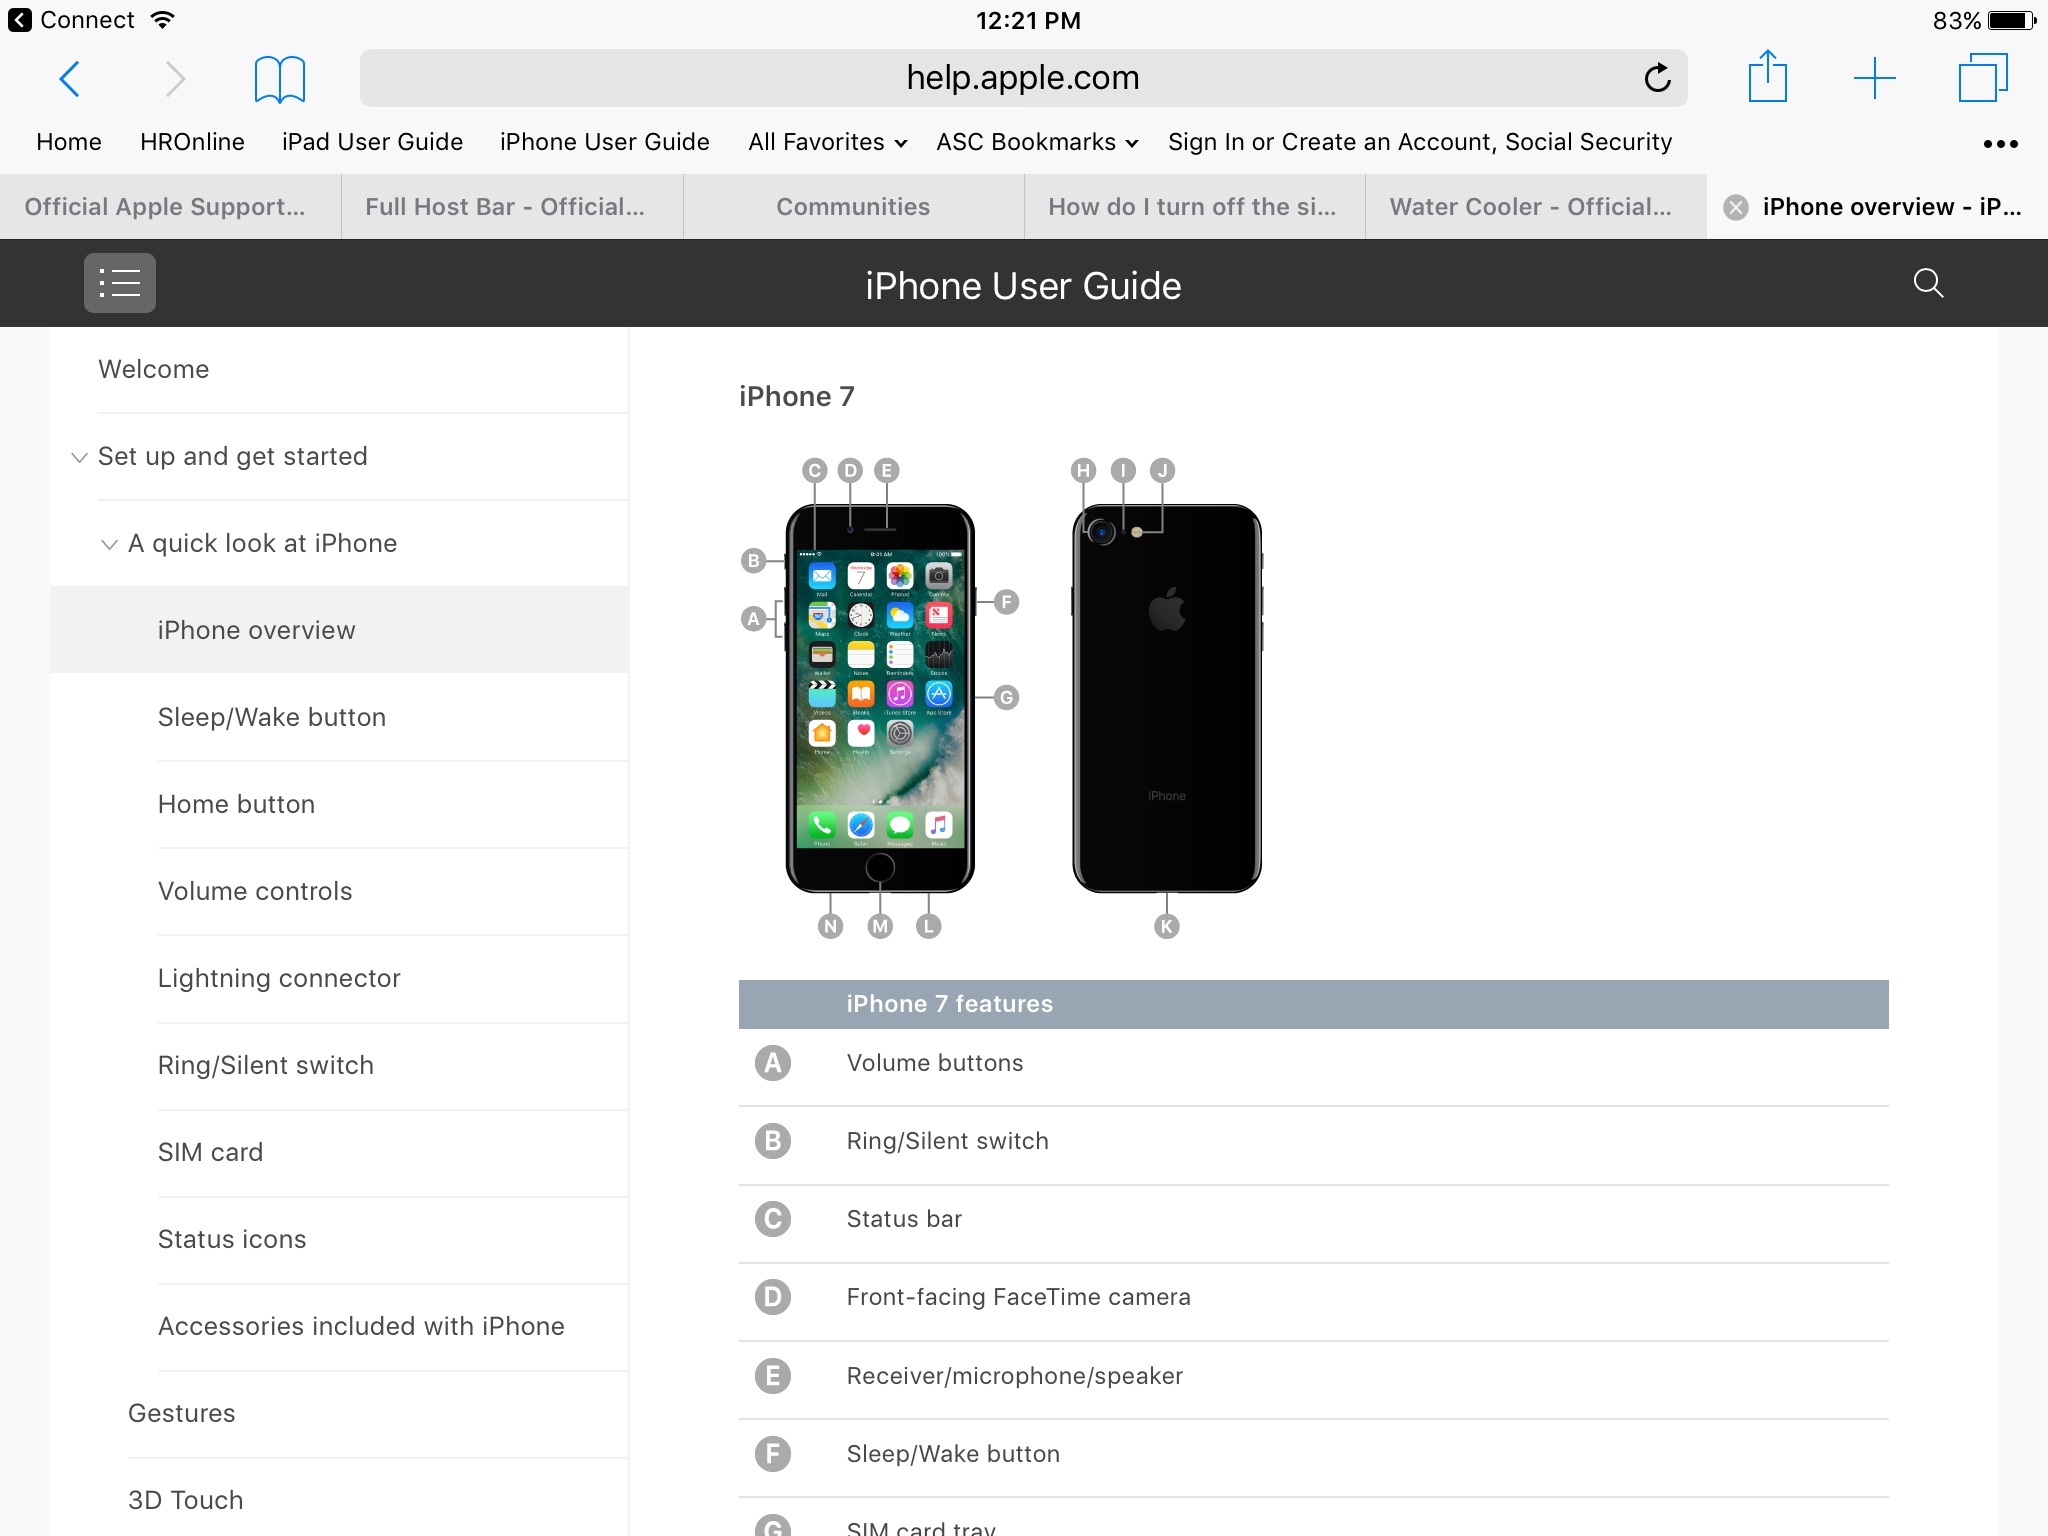Open the iPad User Guide bookmark
Screen dimensions: 2048x1536
pyautogui.click(x=372, y=142)
